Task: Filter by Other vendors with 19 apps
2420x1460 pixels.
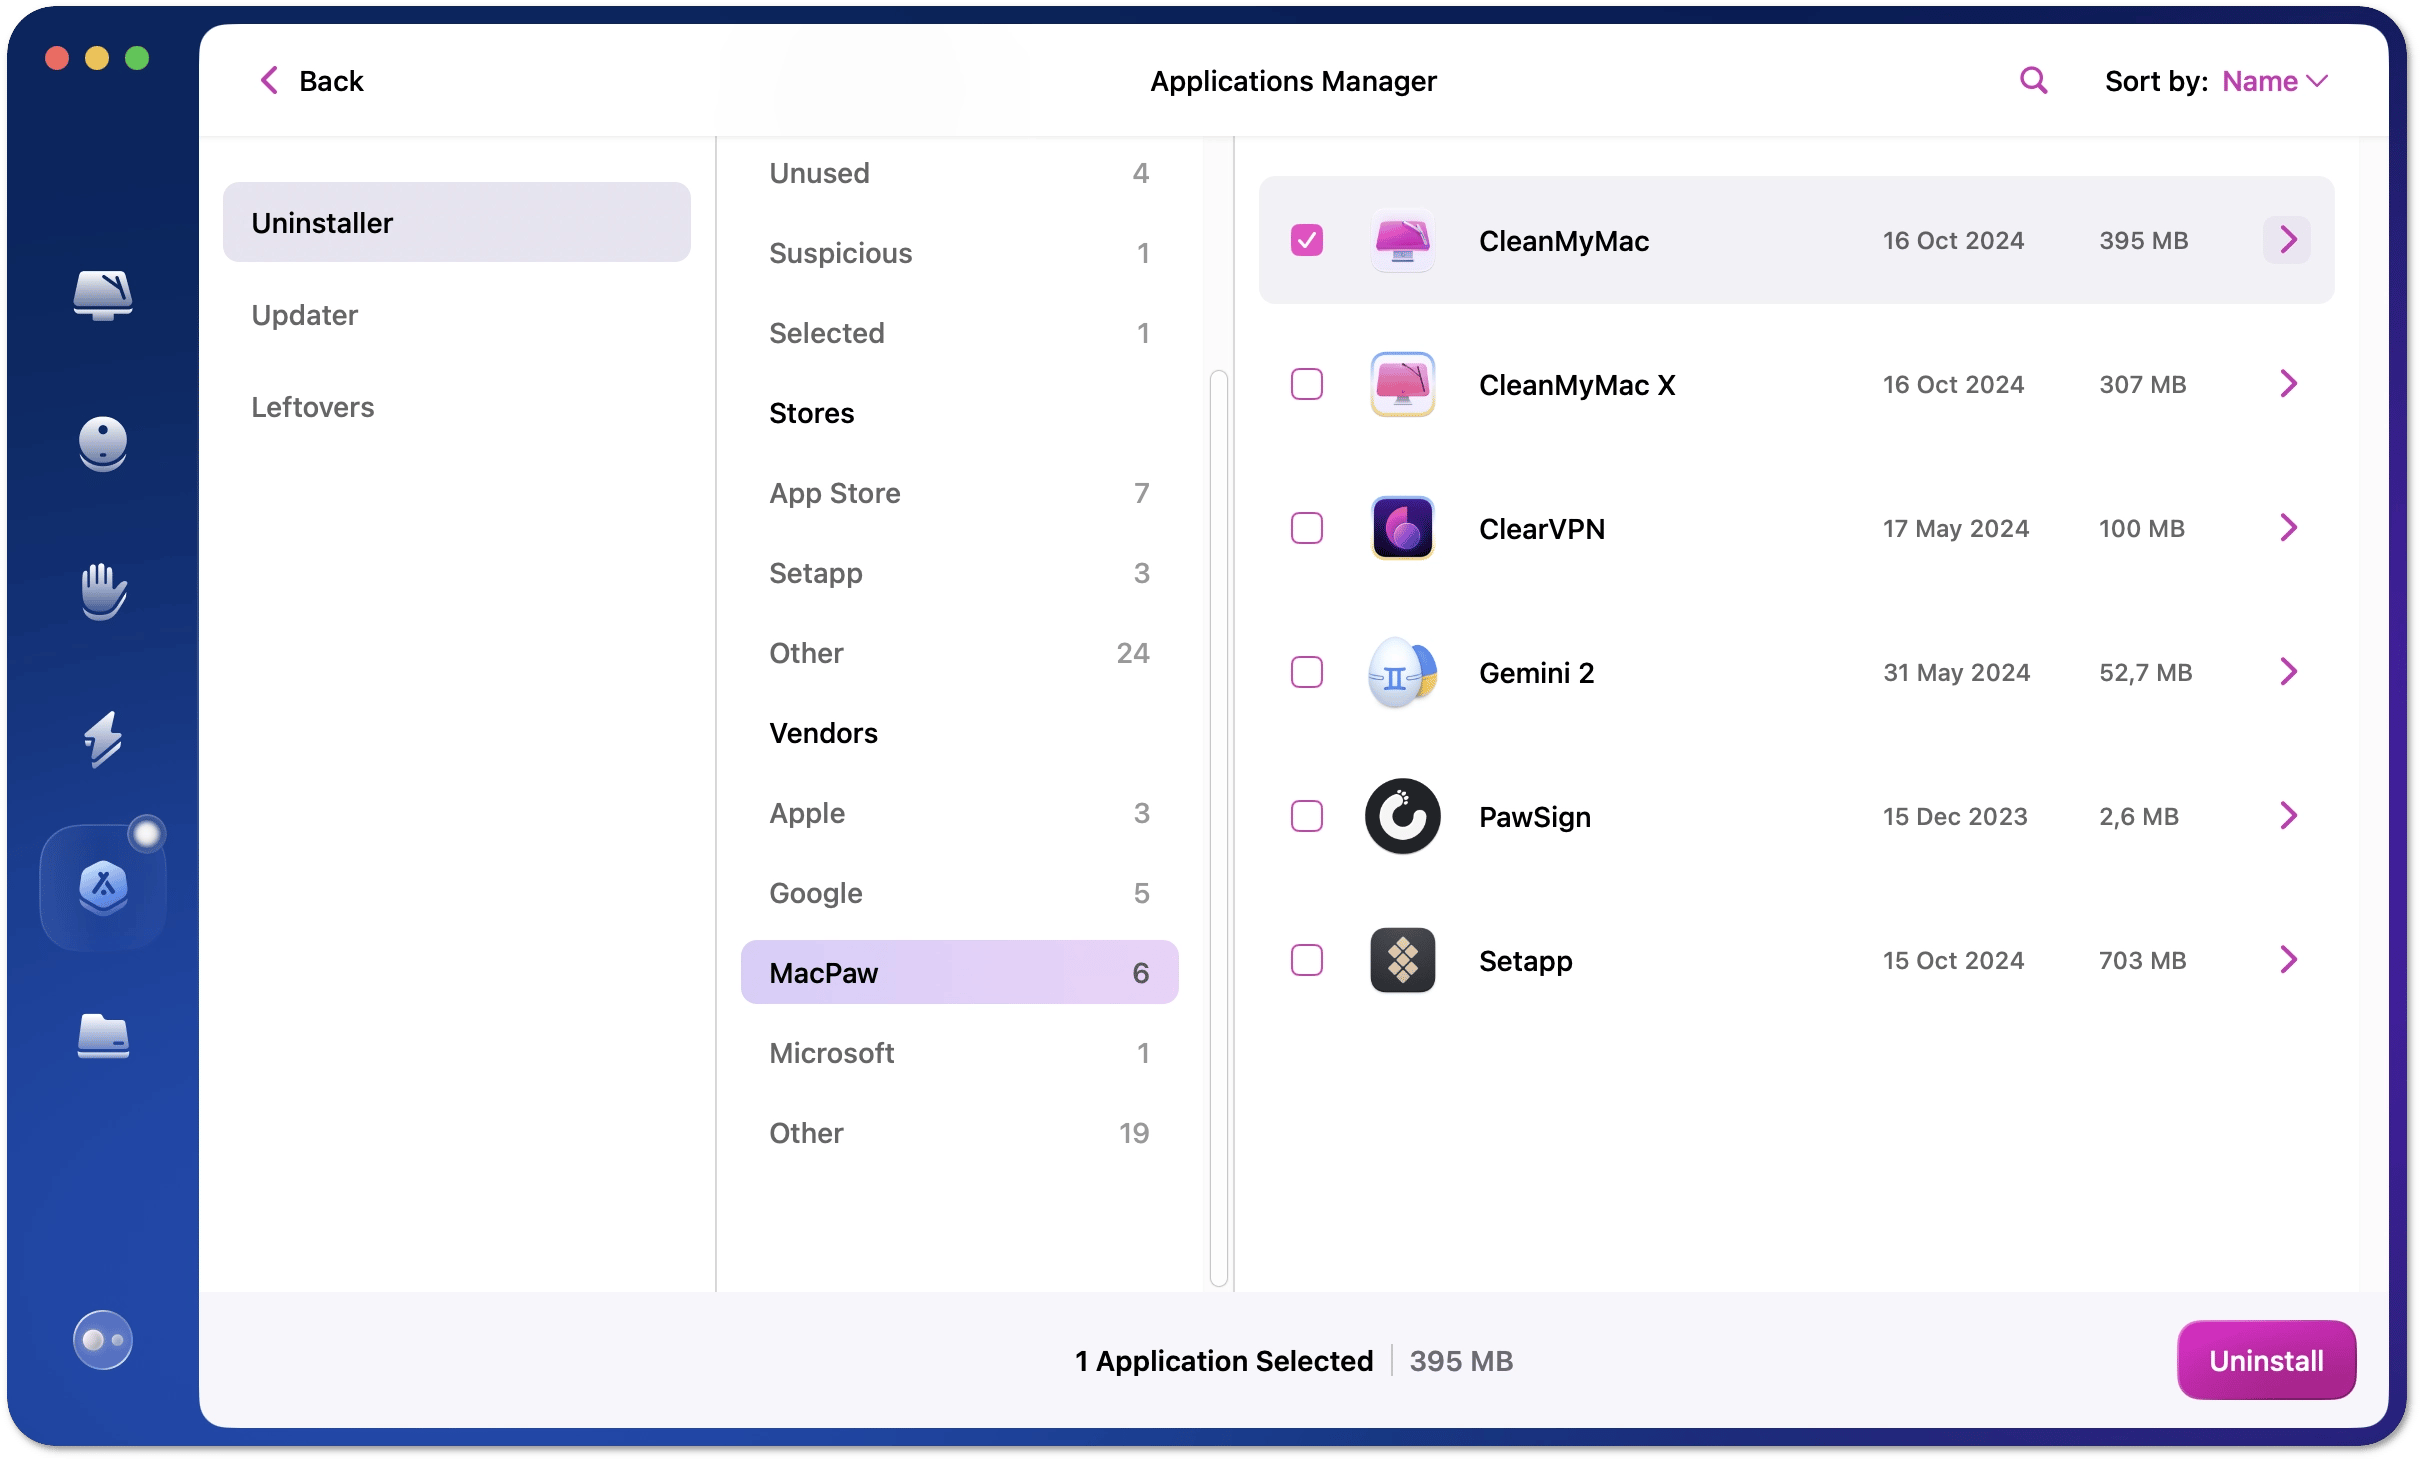Action: pyautogui.click(x=959, y=1133)
